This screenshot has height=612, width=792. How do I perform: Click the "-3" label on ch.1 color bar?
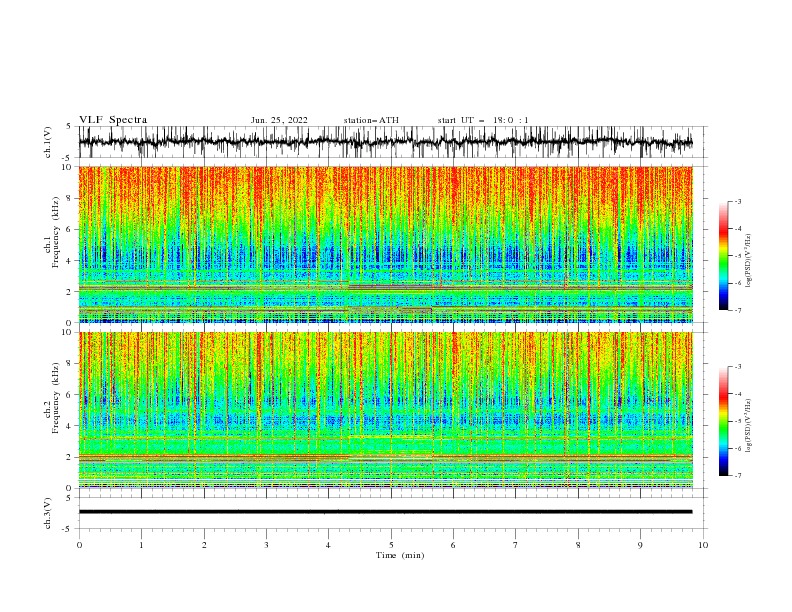coord(738,201)
